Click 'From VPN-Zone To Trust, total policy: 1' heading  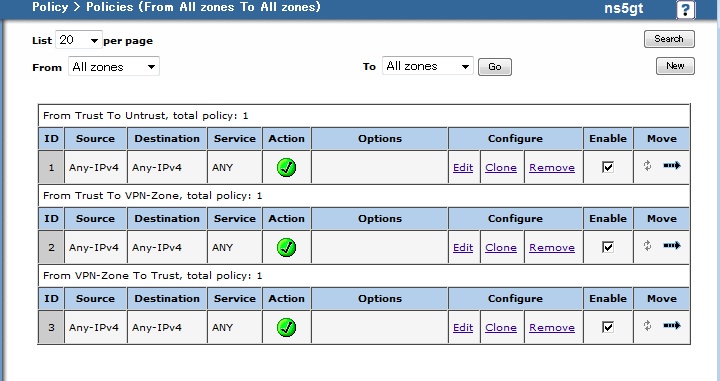point(152,275)
